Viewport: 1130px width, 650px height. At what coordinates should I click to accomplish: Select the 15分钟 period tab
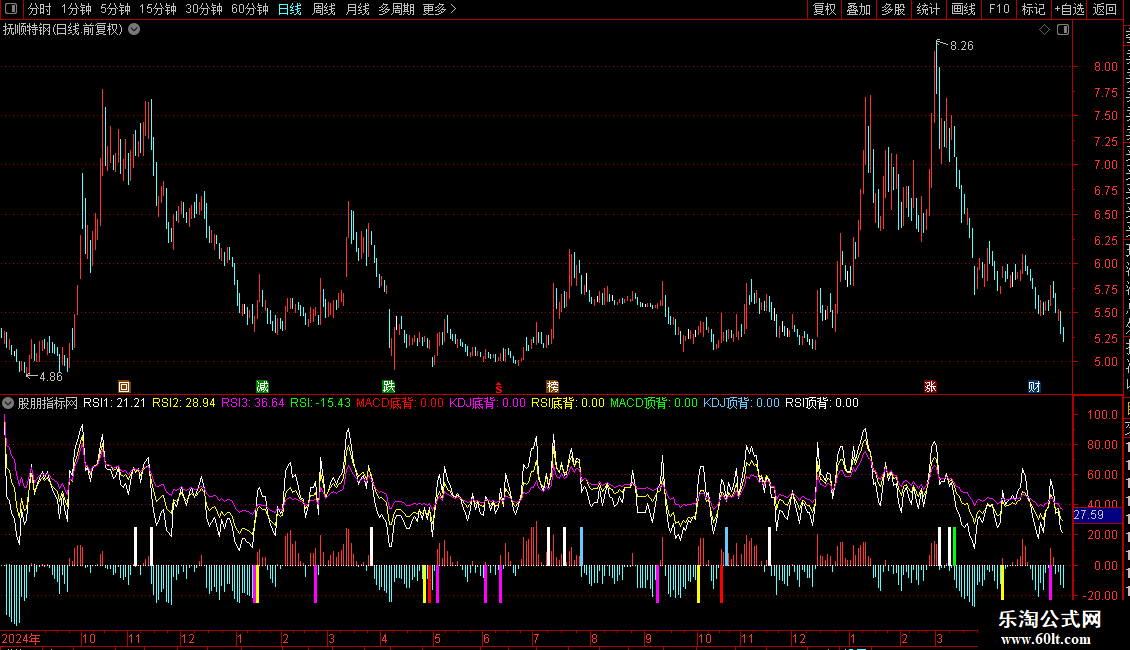158,9
